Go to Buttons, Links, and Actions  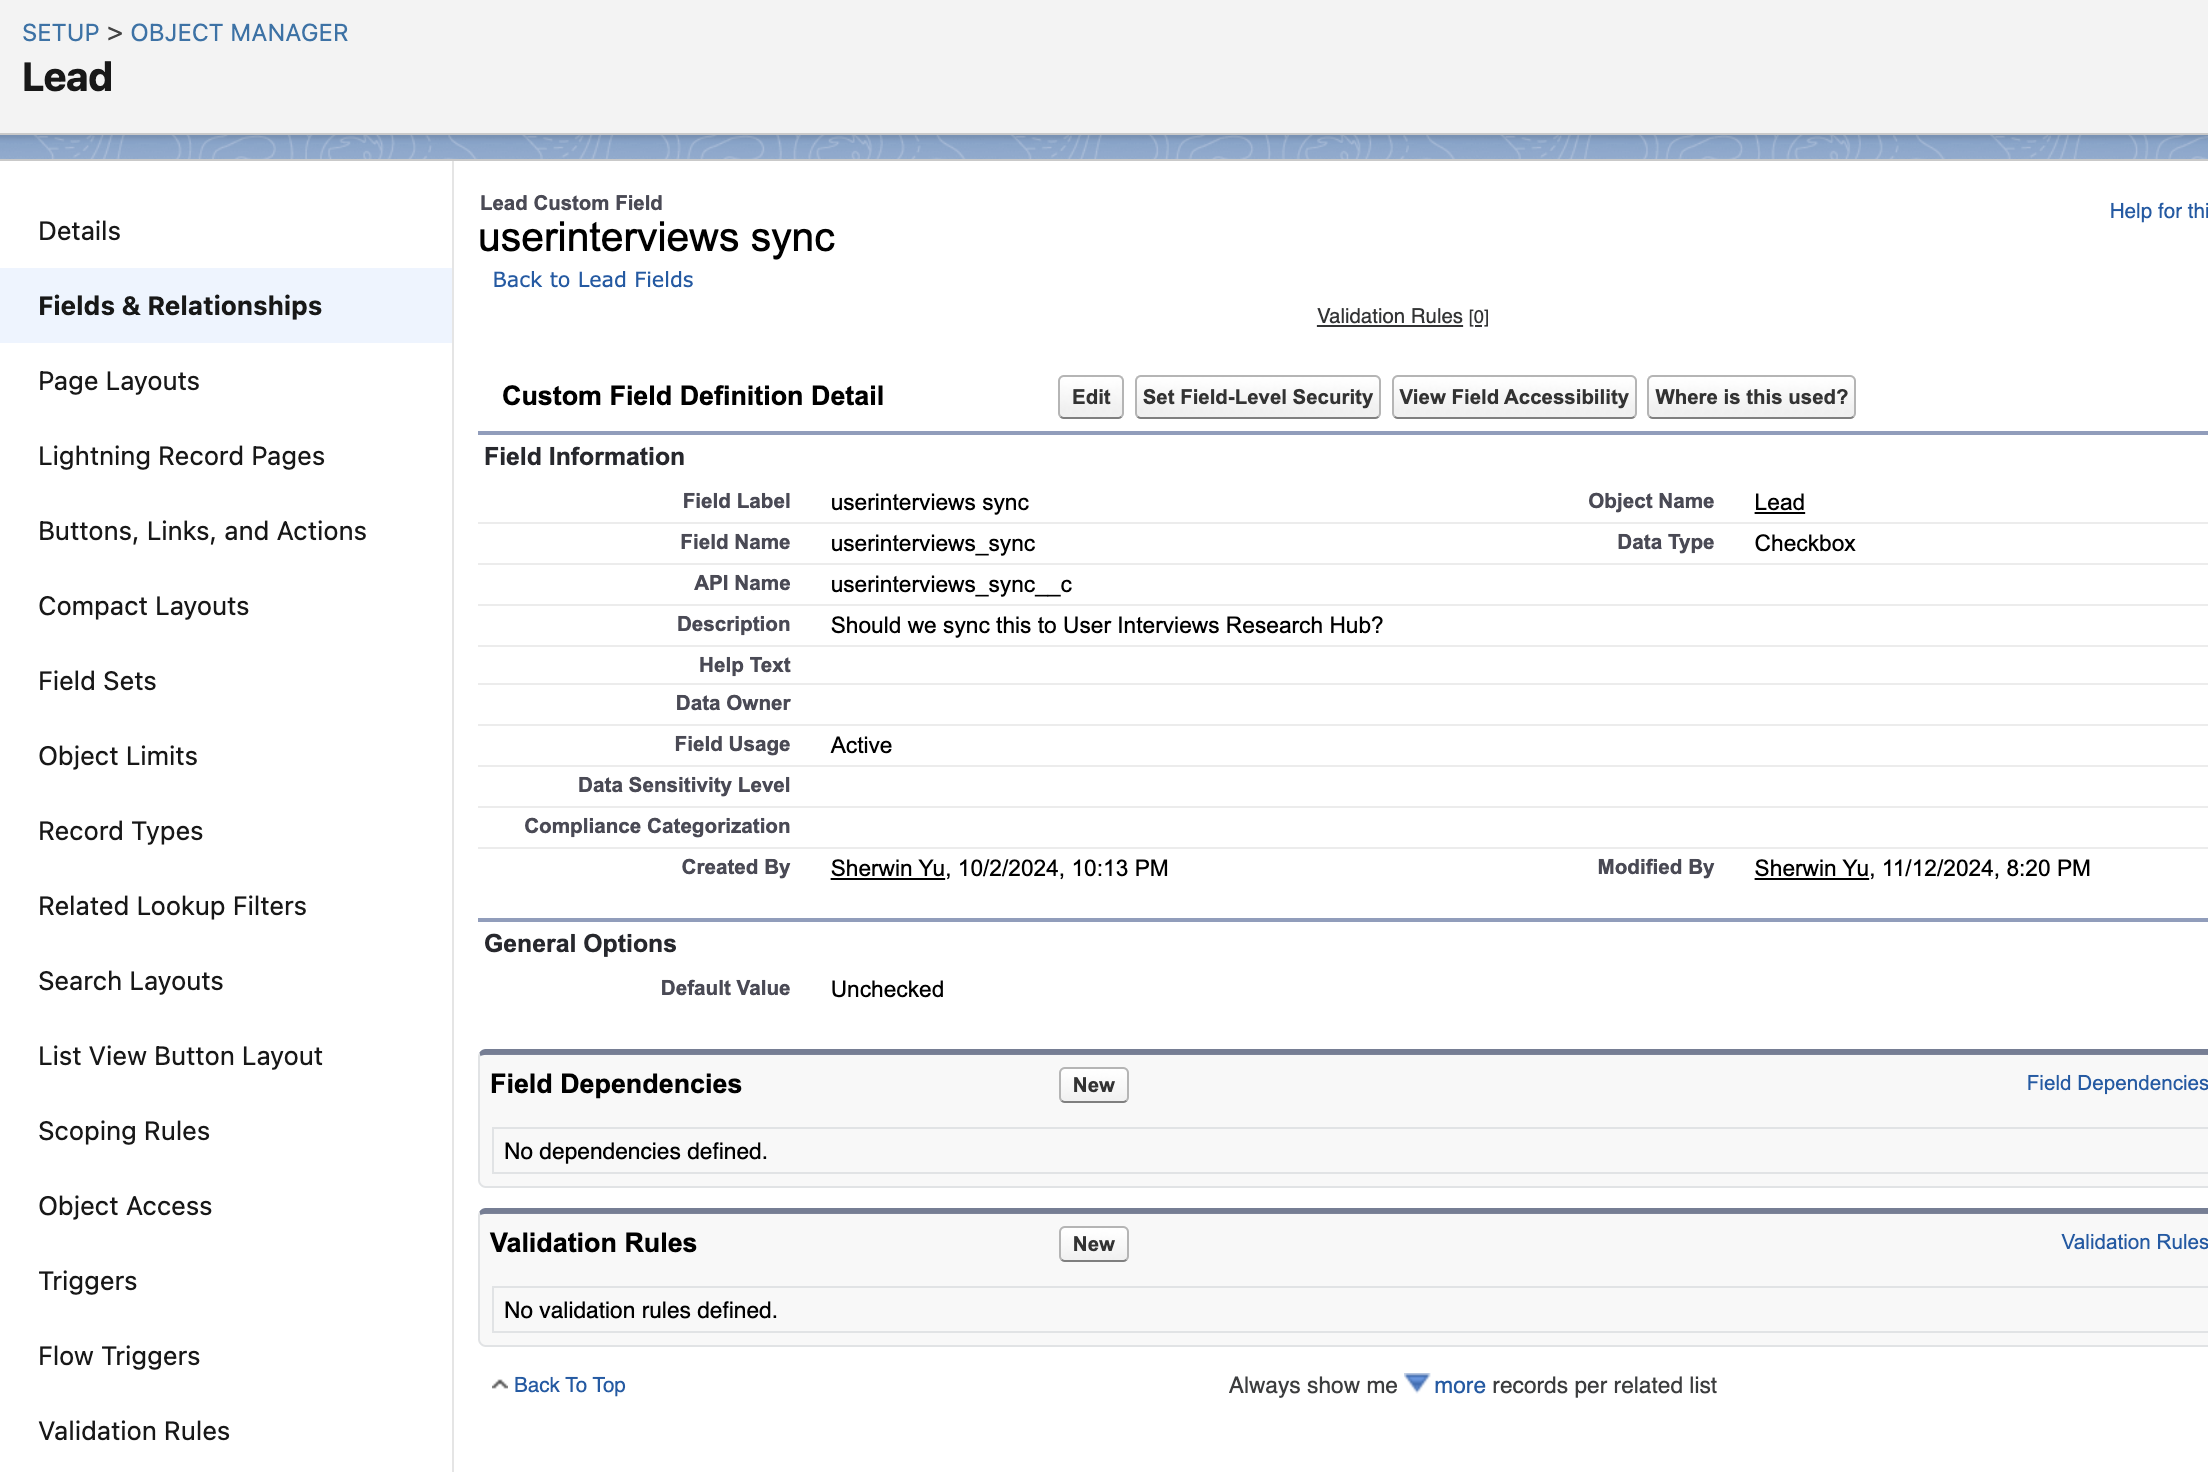[x=202, y=531]
